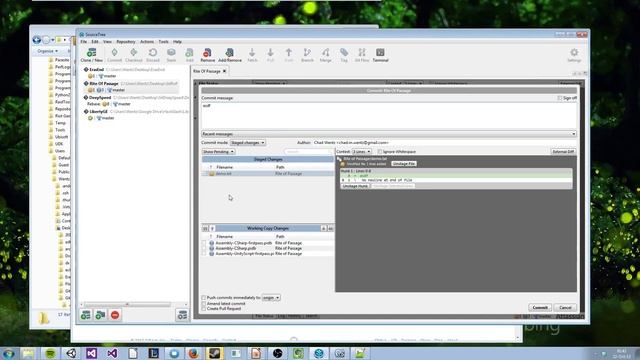The image size is (640, 360).
Task: Click the Tag toolbar icon
Action: tap(344, 54)
